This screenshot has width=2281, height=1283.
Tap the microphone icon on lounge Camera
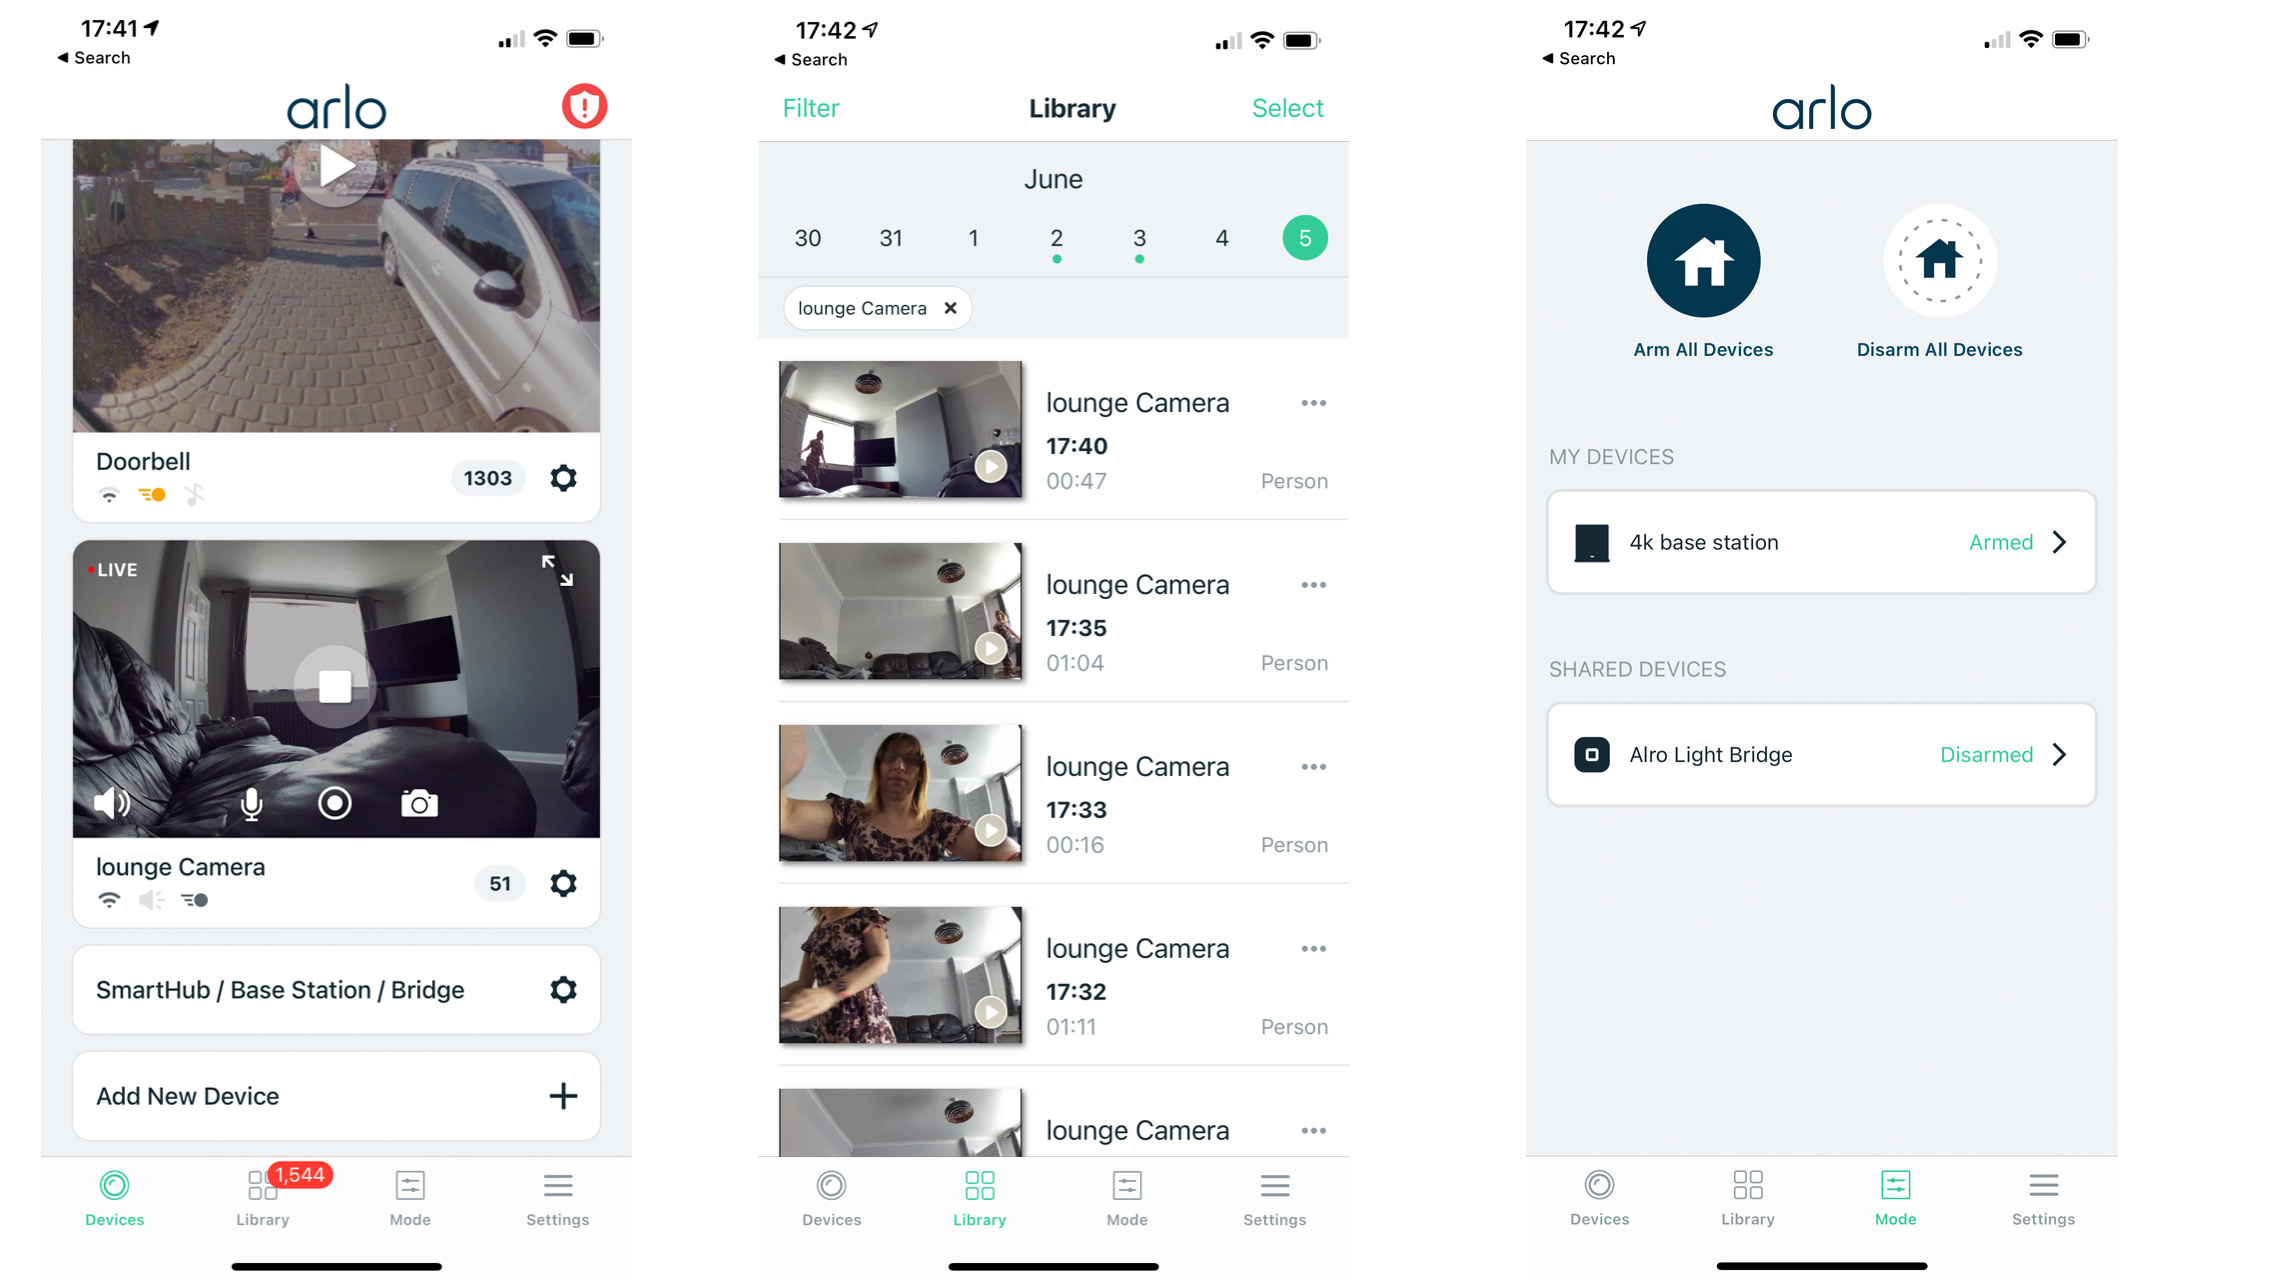coord(249,802)
